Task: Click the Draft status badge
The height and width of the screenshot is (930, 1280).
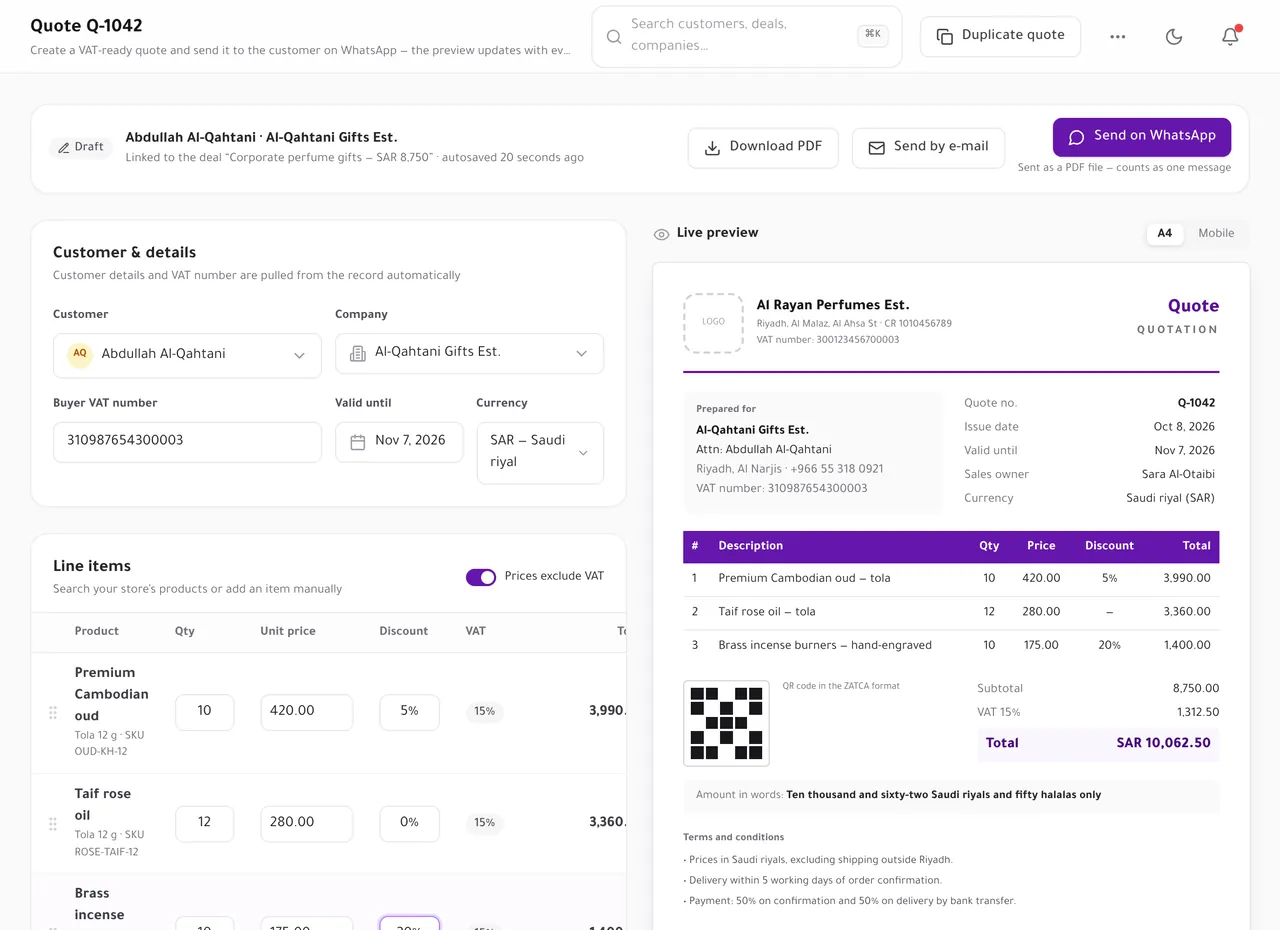Action: pyautogui.click(x=81, y=147)
